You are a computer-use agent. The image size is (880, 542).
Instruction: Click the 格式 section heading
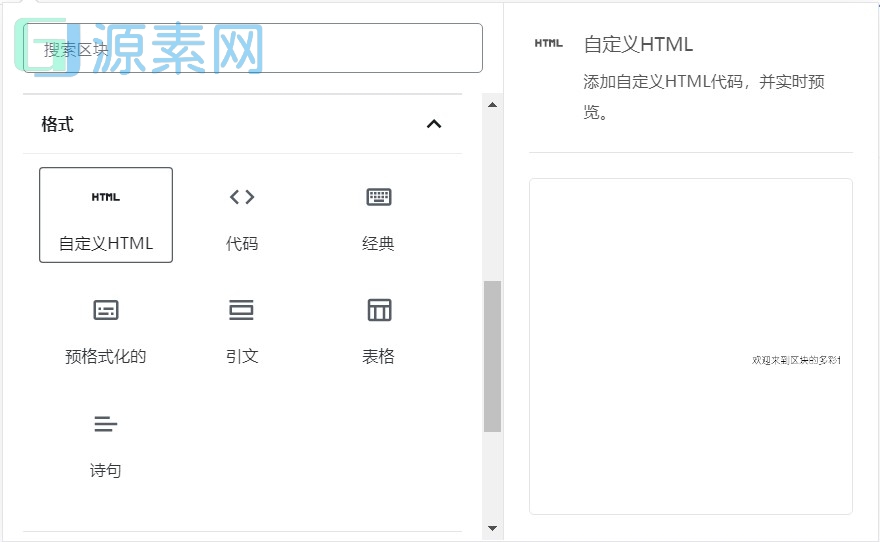click(x=57, y=124)
